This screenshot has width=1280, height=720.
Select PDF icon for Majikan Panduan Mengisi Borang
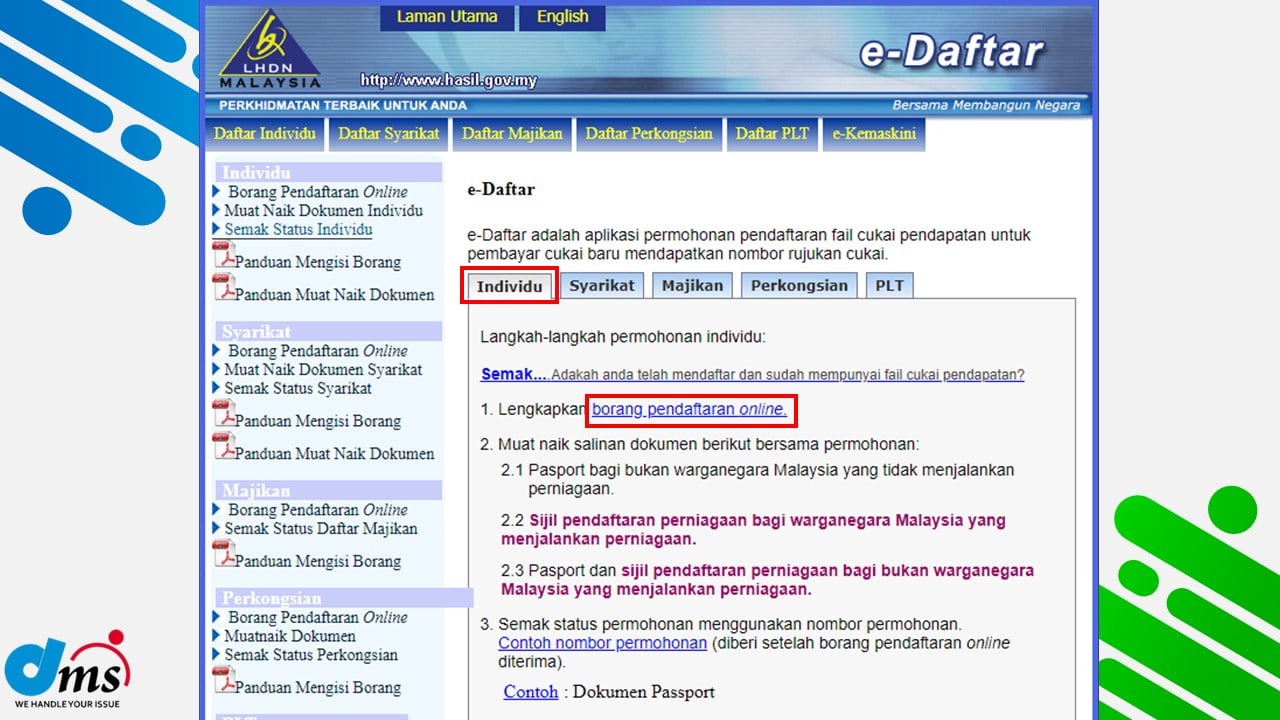click(x=224, y=555)
